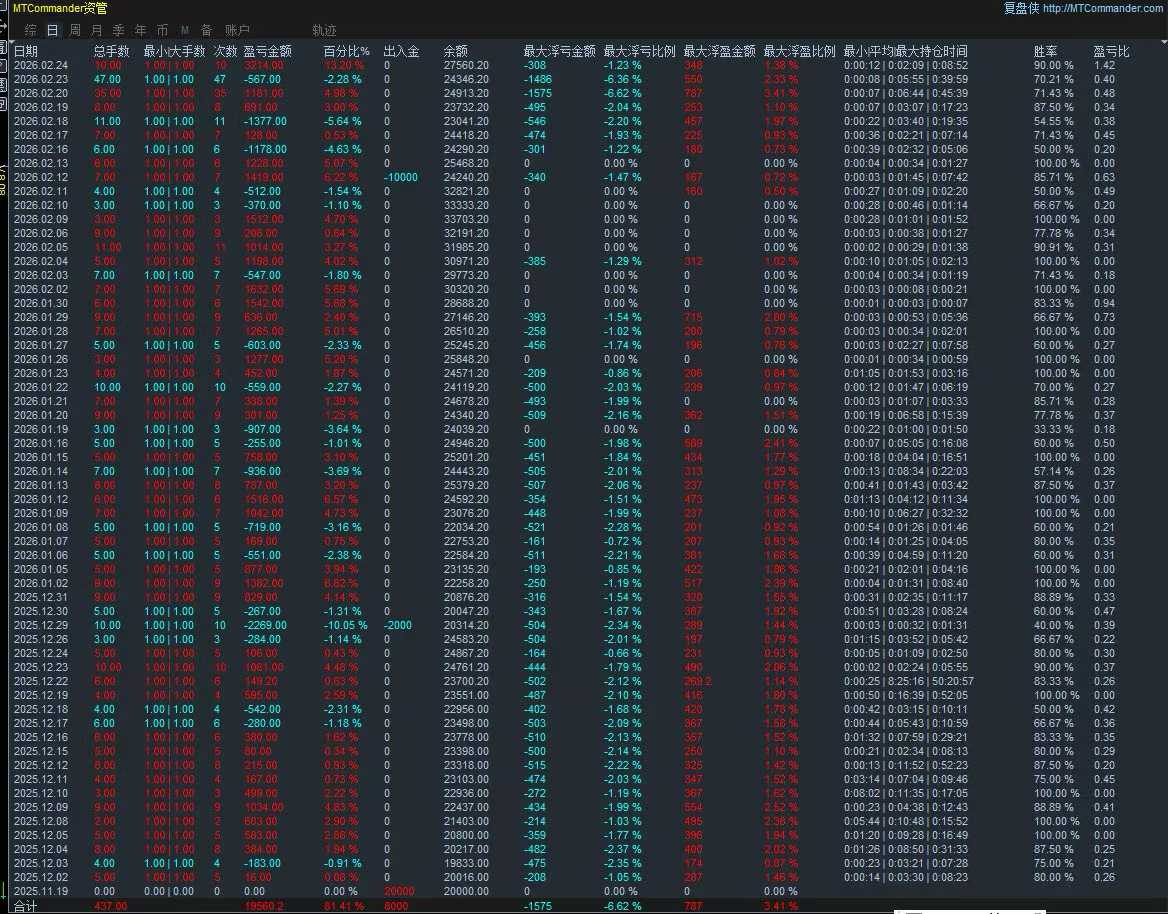Click the 合计 totals row label
1168x914 pixels.
25,906
